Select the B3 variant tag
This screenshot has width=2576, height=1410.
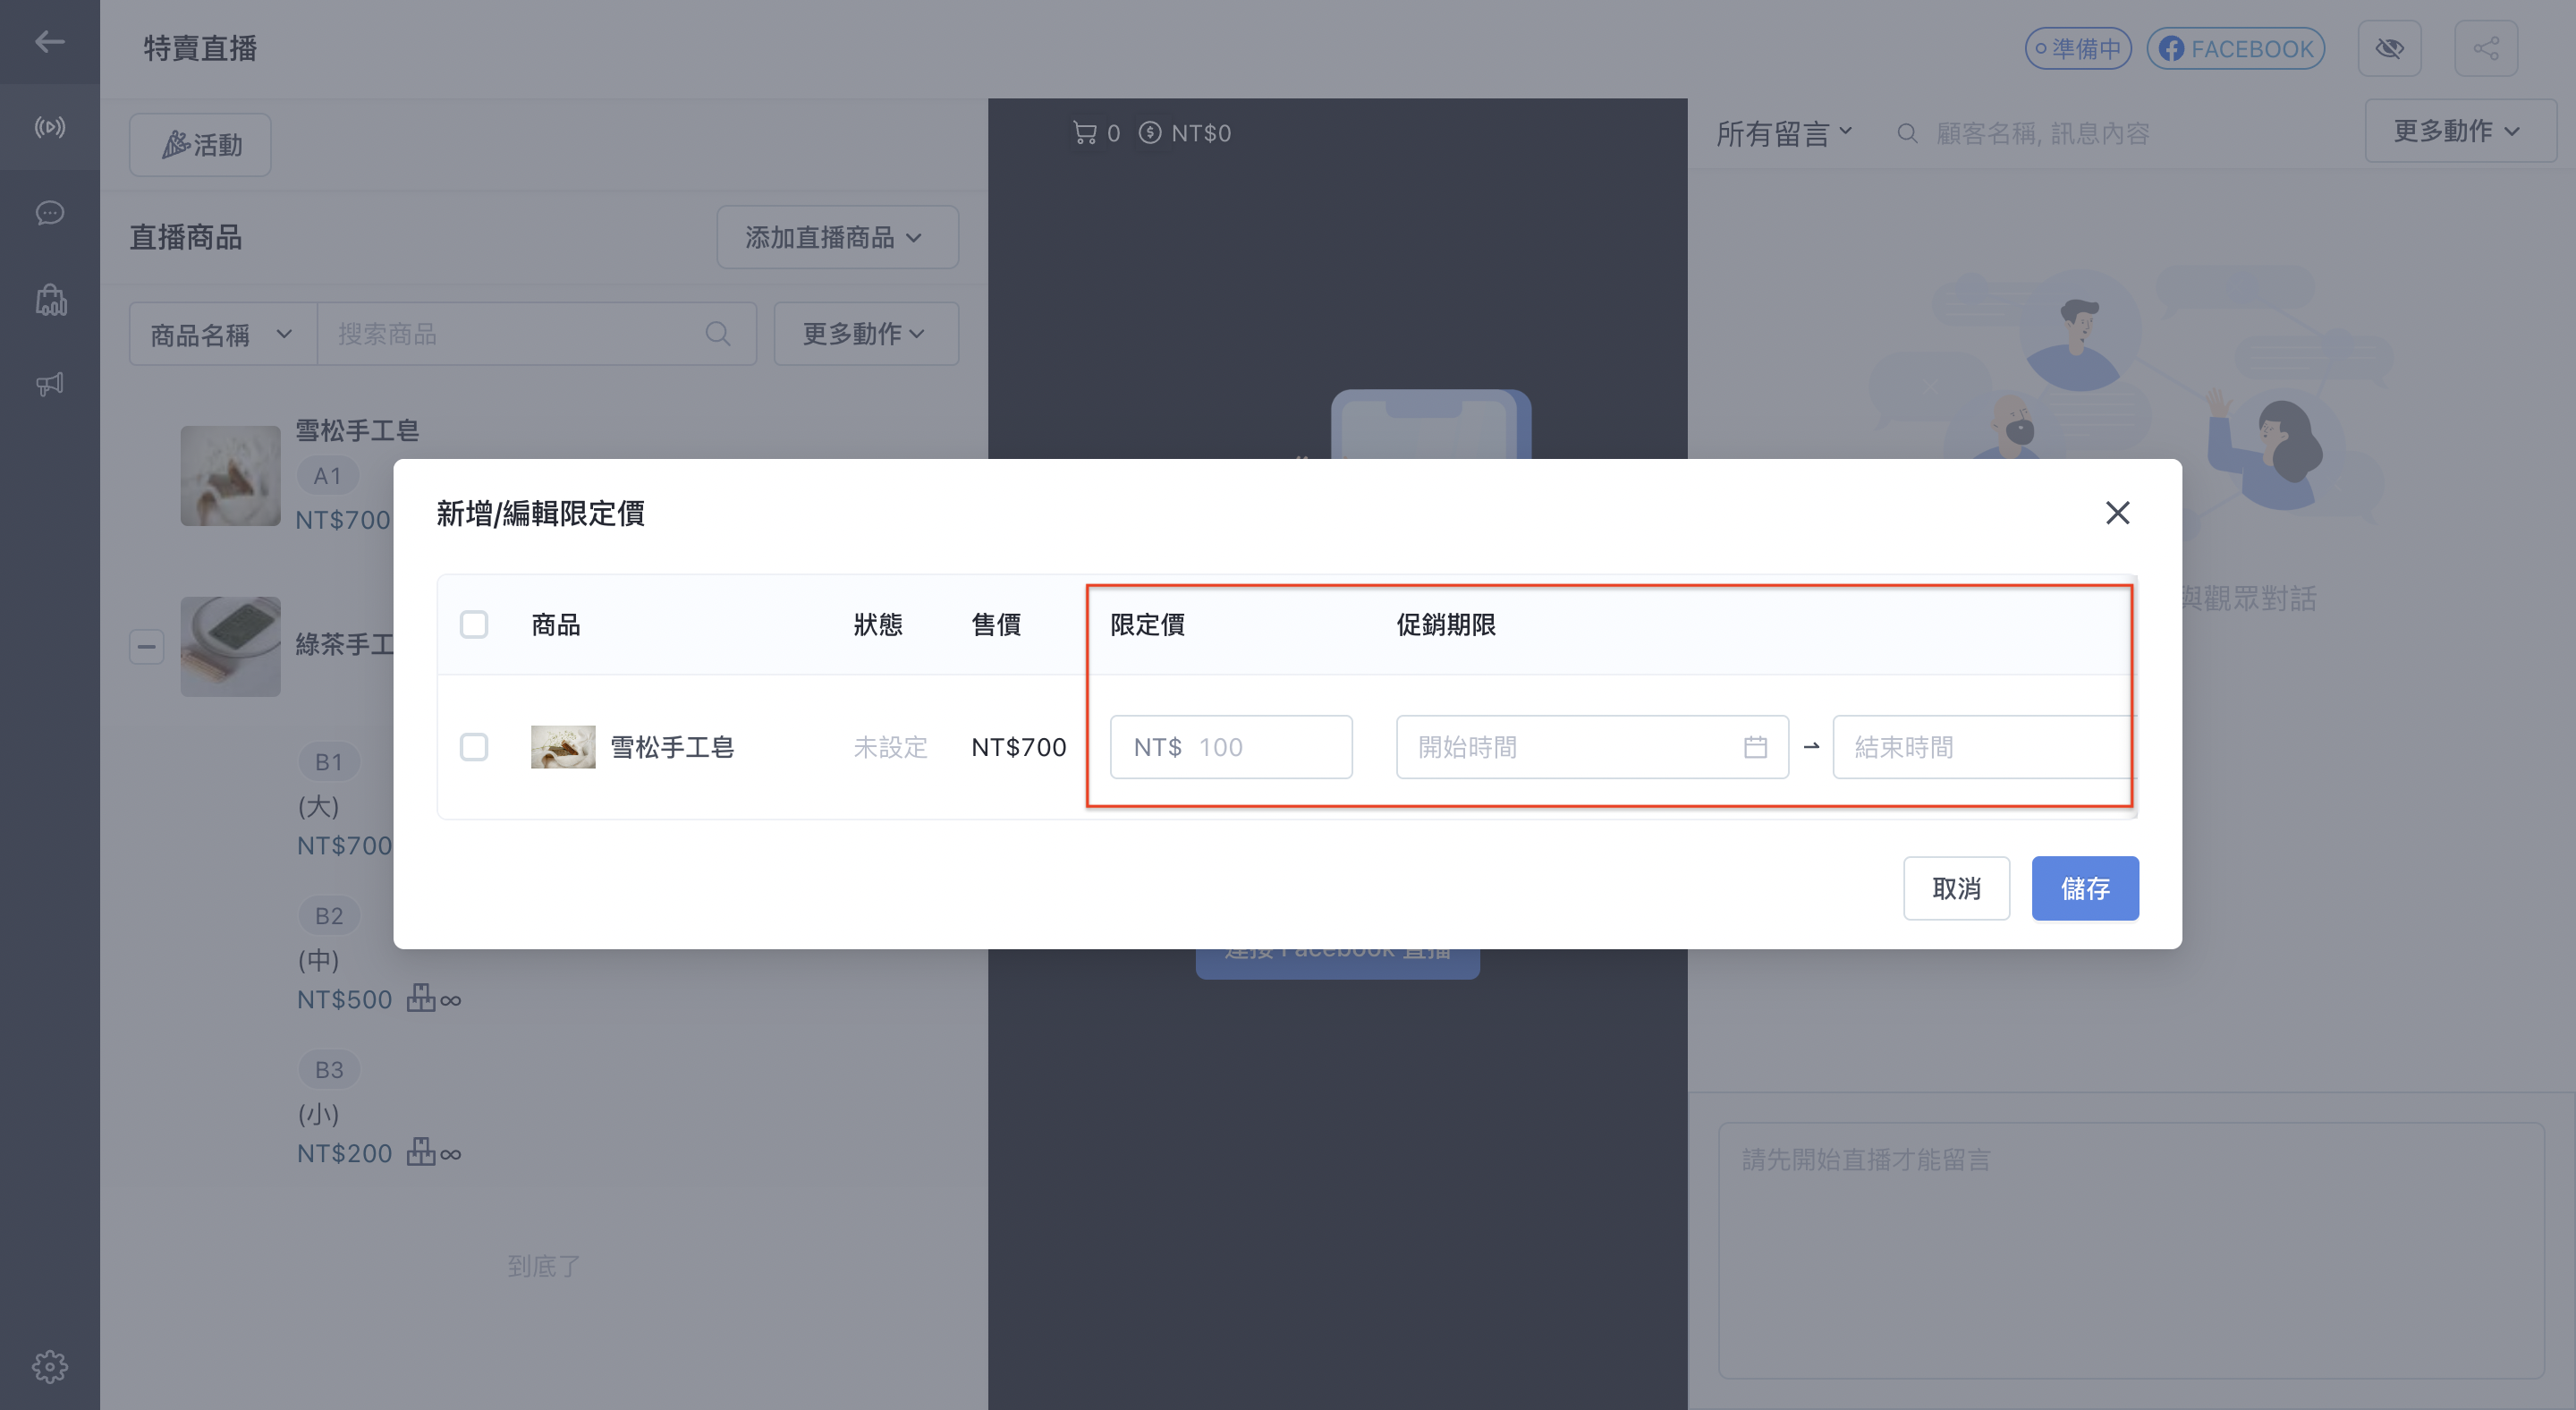(x=328, y=1070)
